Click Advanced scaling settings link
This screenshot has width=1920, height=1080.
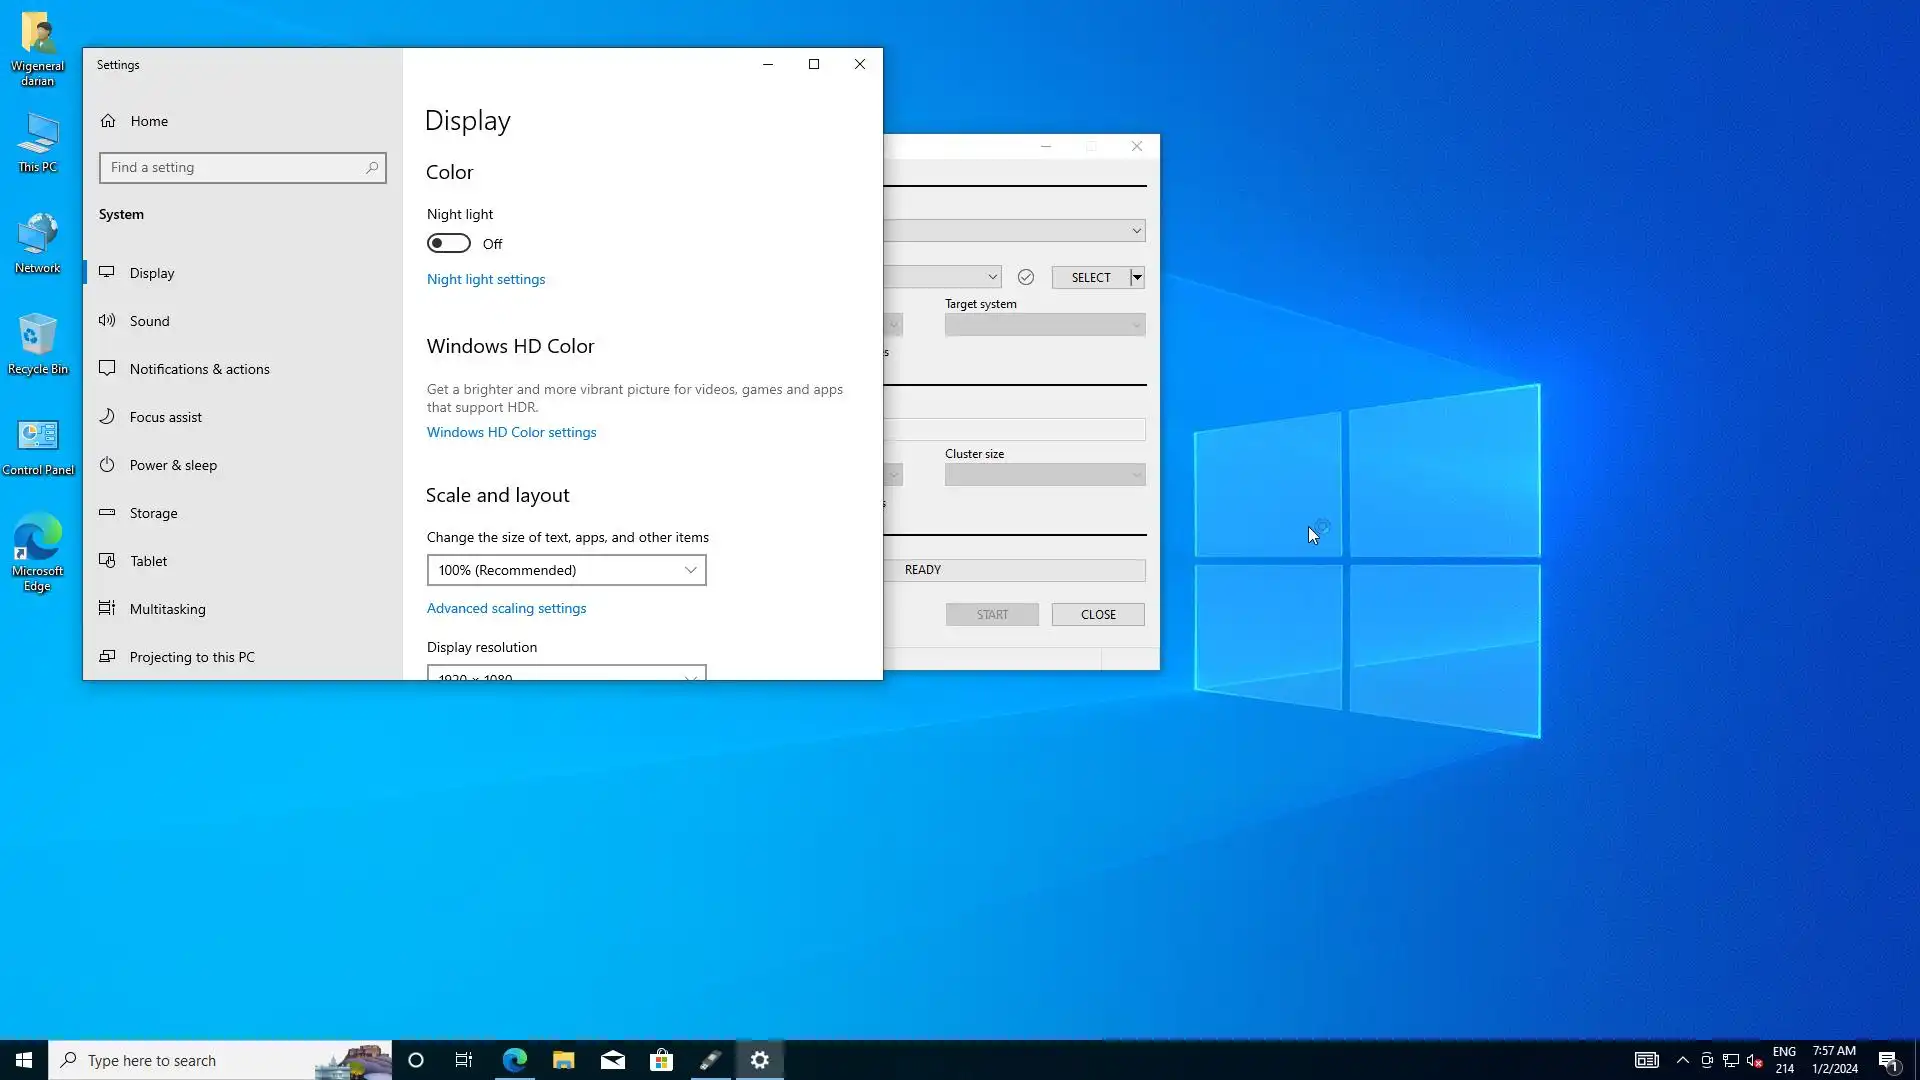click(506, 608)
